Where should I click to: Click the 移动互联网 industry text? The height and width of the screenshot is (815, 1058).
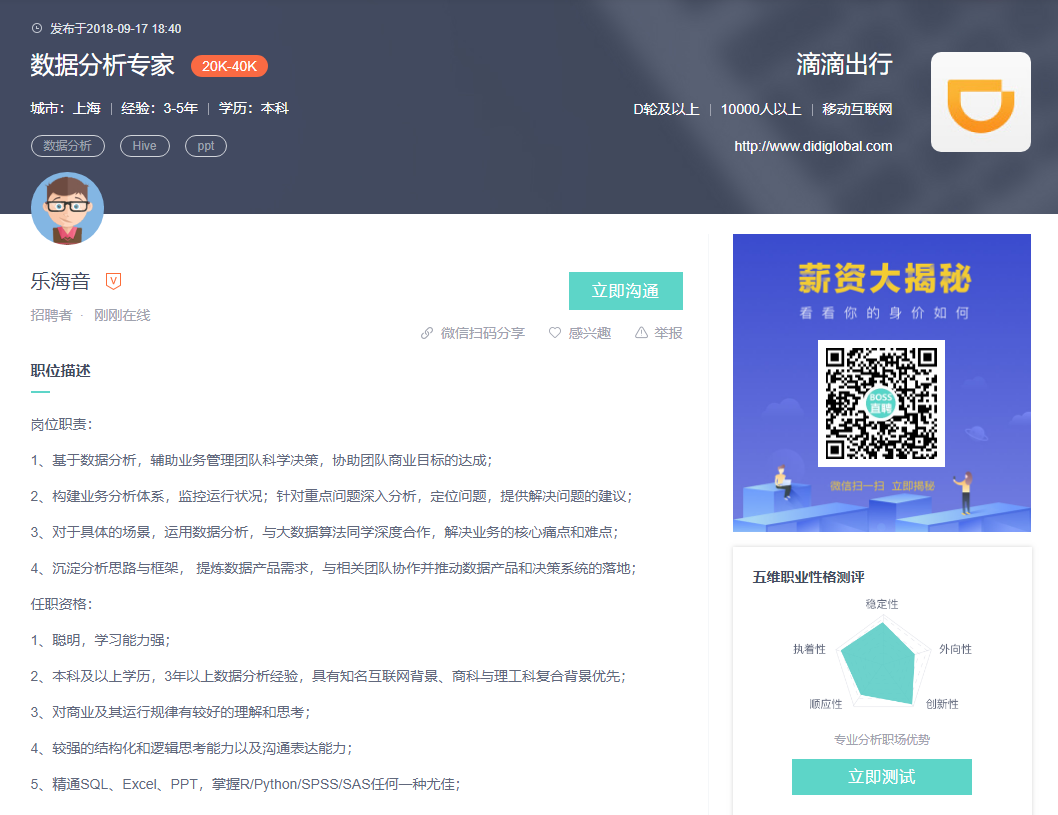(x=857, y=109)
